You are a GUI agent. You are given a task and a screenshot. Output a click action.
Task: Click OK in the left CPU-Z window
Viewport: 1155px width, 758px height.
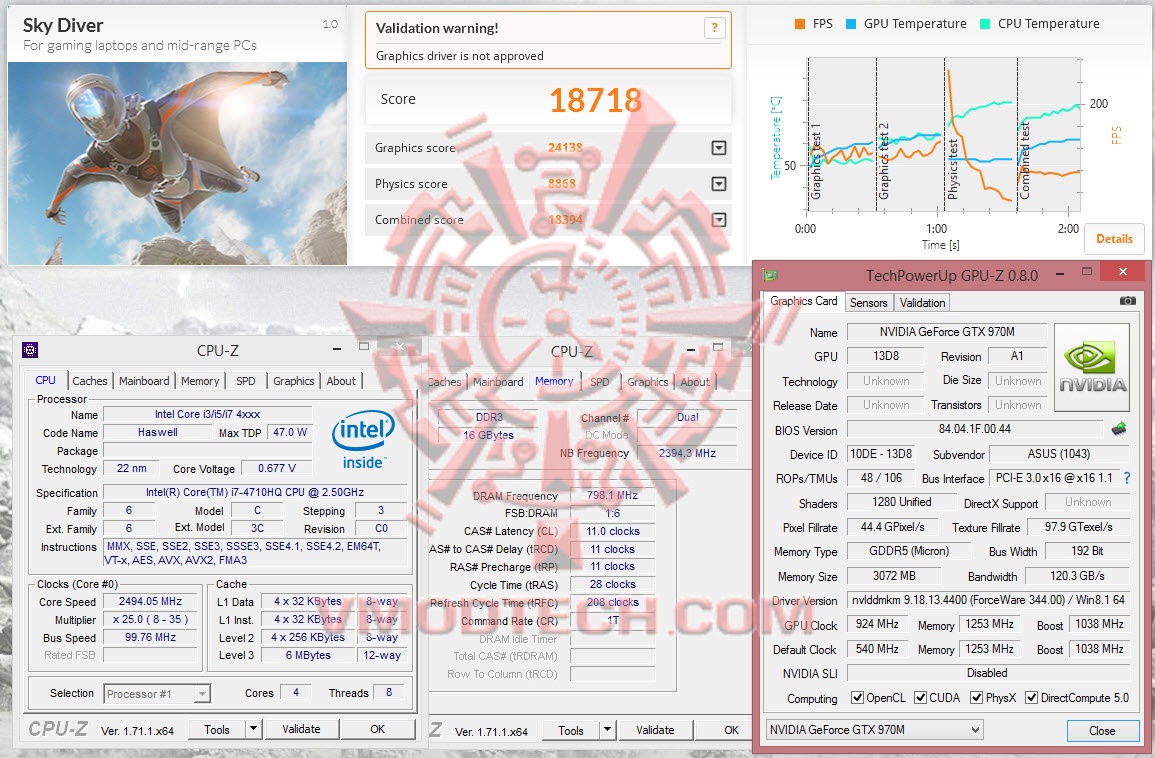(377, 729)
